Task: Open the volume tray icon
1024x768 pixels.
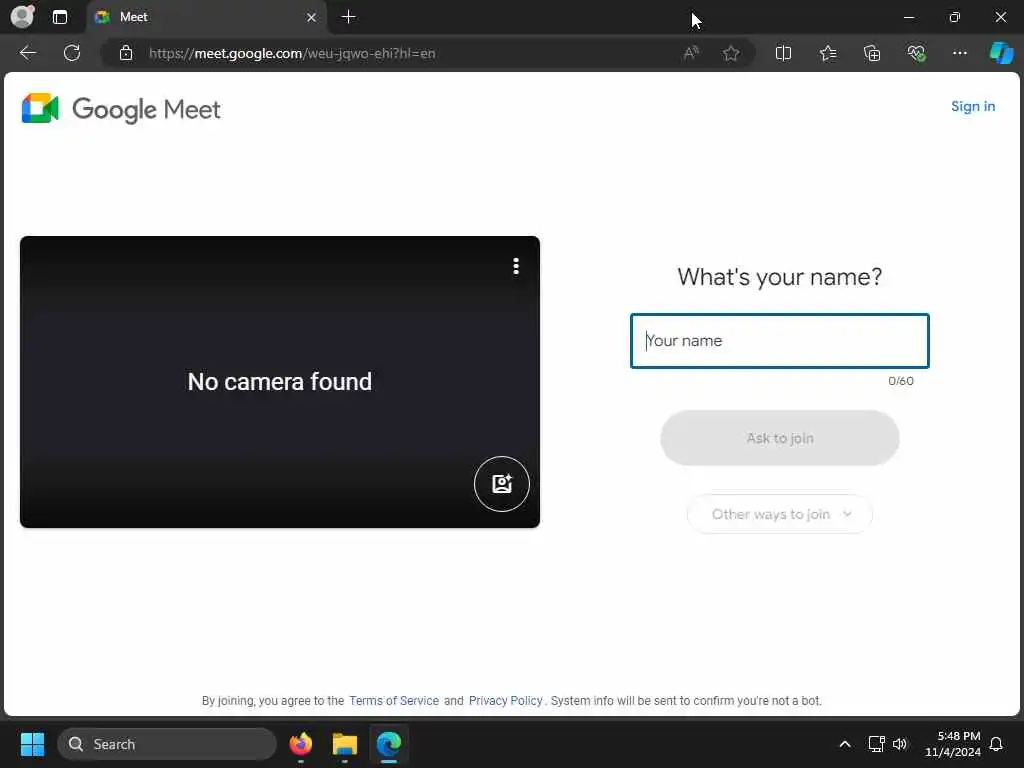Action: [900, 744]
